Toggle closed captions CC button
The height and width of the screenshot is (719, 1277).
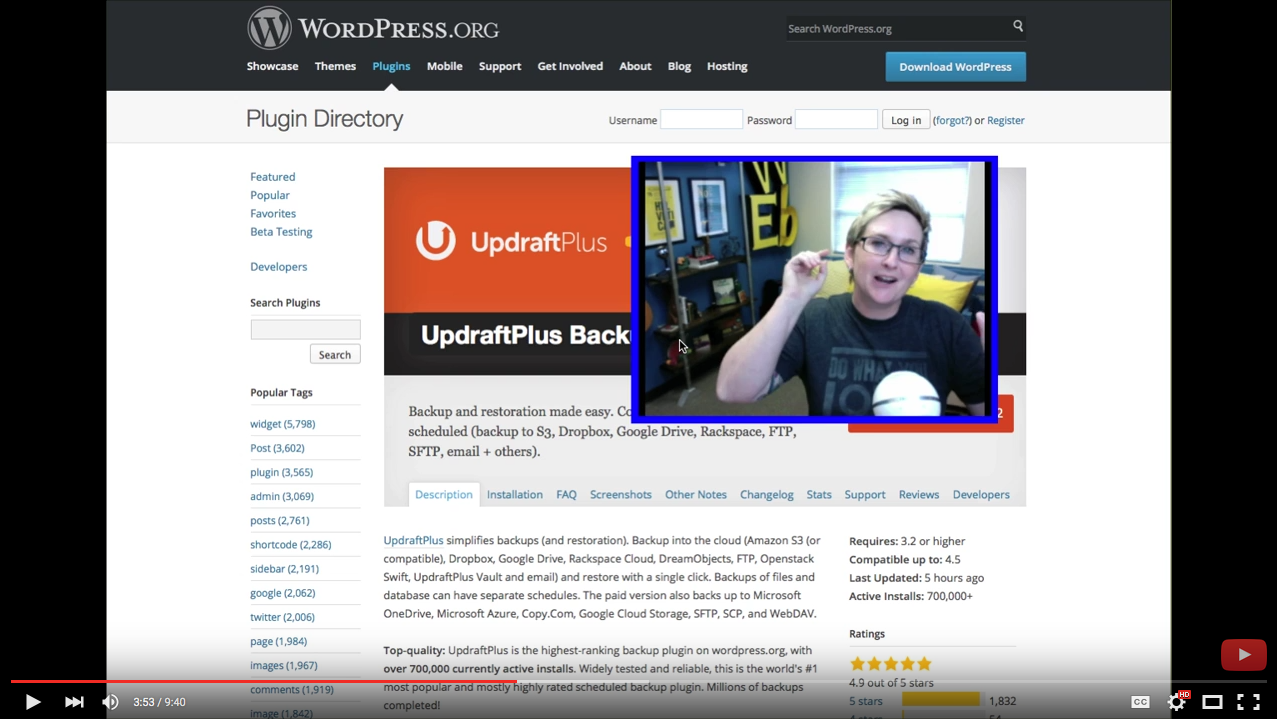(x=1140, y=702)
